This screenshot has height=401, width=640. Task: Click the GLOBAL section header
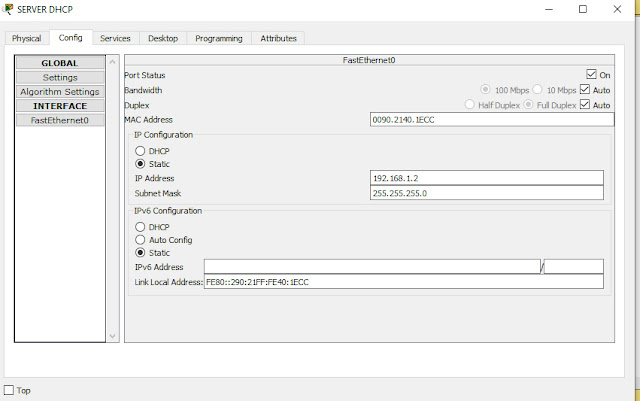[x=60, y=63]
